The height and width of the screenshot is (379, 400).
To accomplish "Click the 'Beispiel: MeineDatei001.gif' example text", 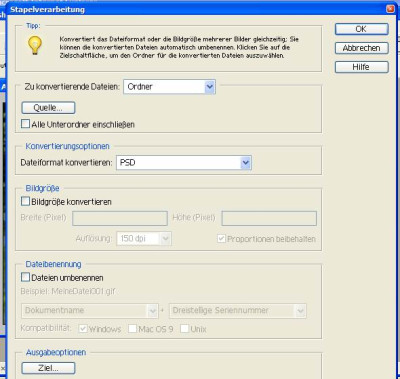I will [x=68, y=291].
